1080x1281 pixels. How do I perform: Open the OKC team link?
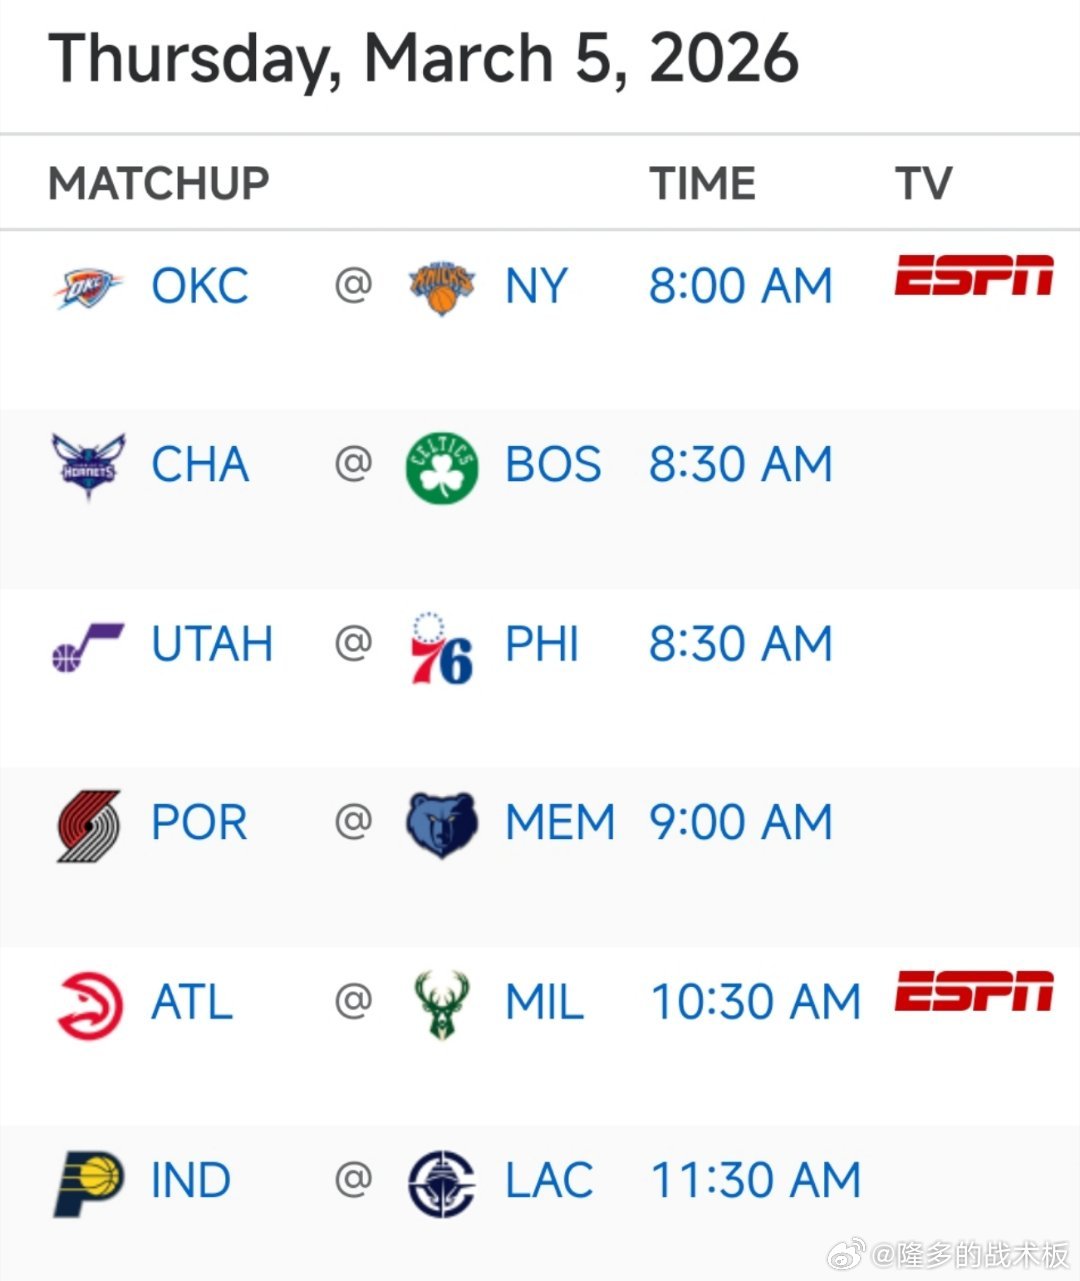point(200,286)
